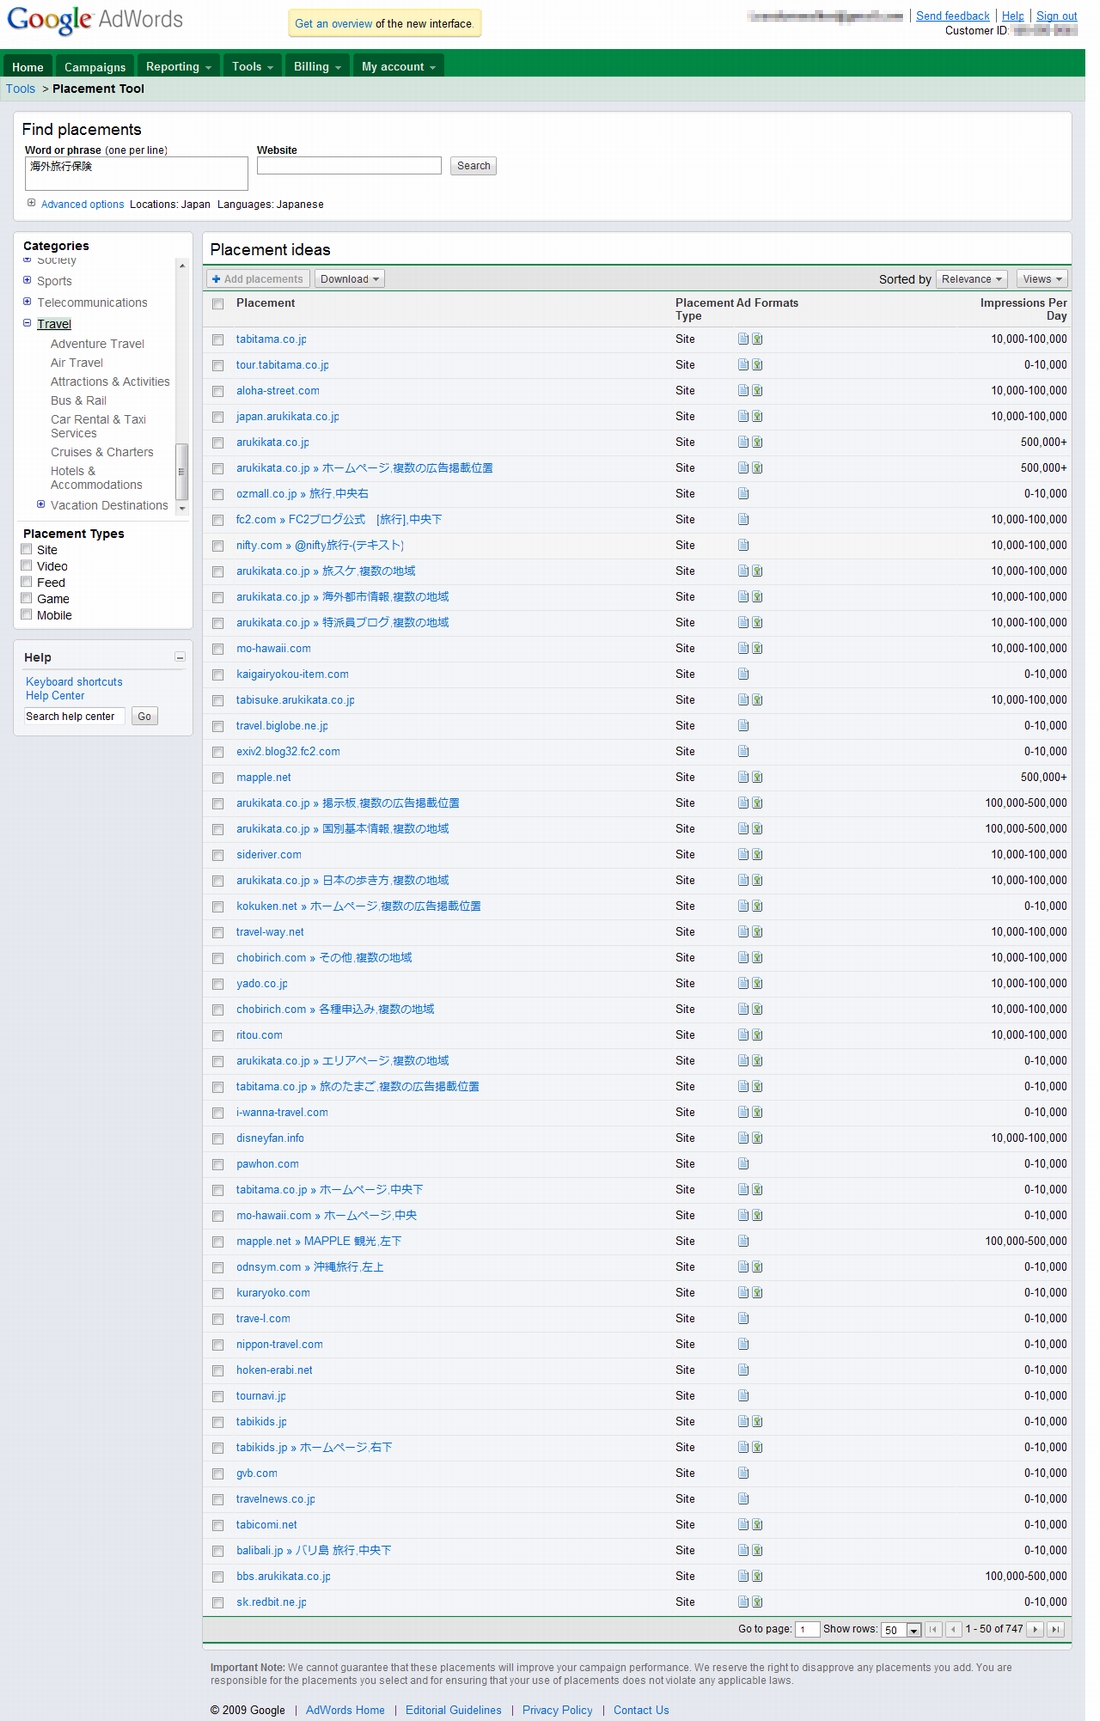The width and height of the screenshot is (1100, 1721).
Task: Click Go button in Help panel
Action: (x=145, y=716)
